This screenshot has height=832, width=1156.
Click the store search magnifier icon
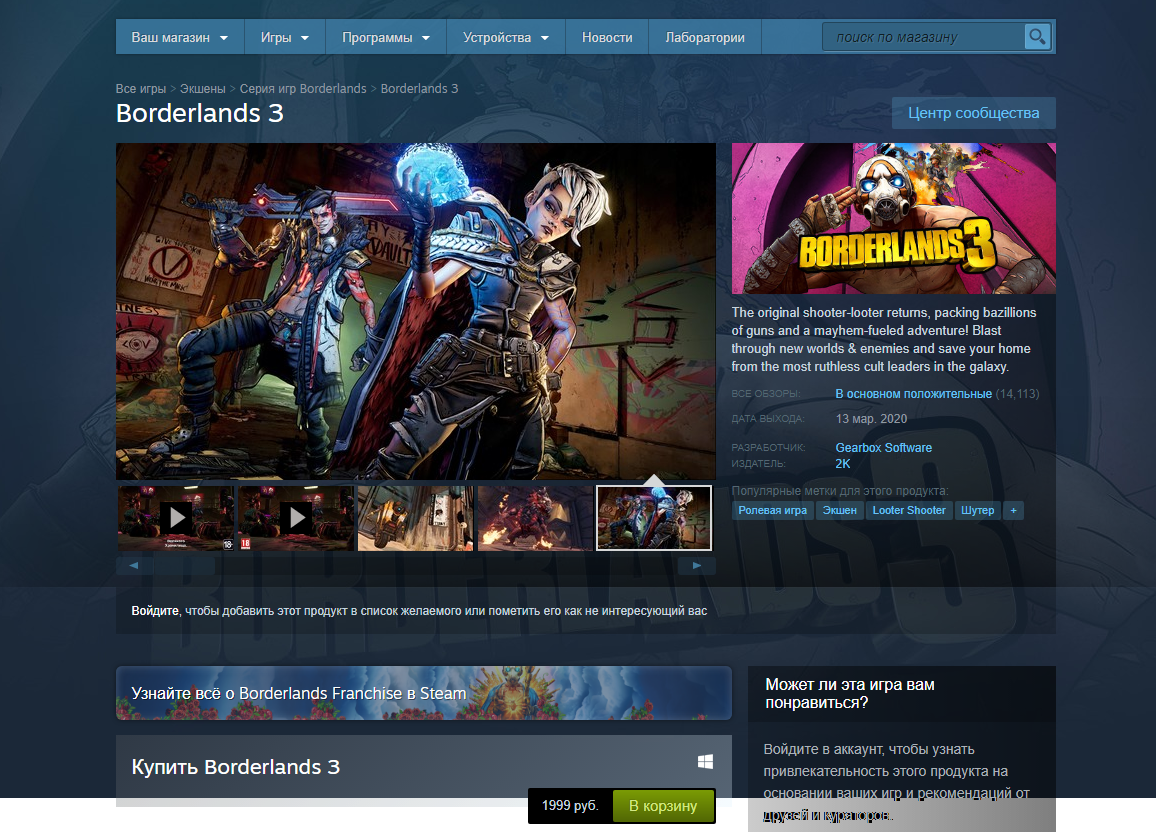[1037, 36]
